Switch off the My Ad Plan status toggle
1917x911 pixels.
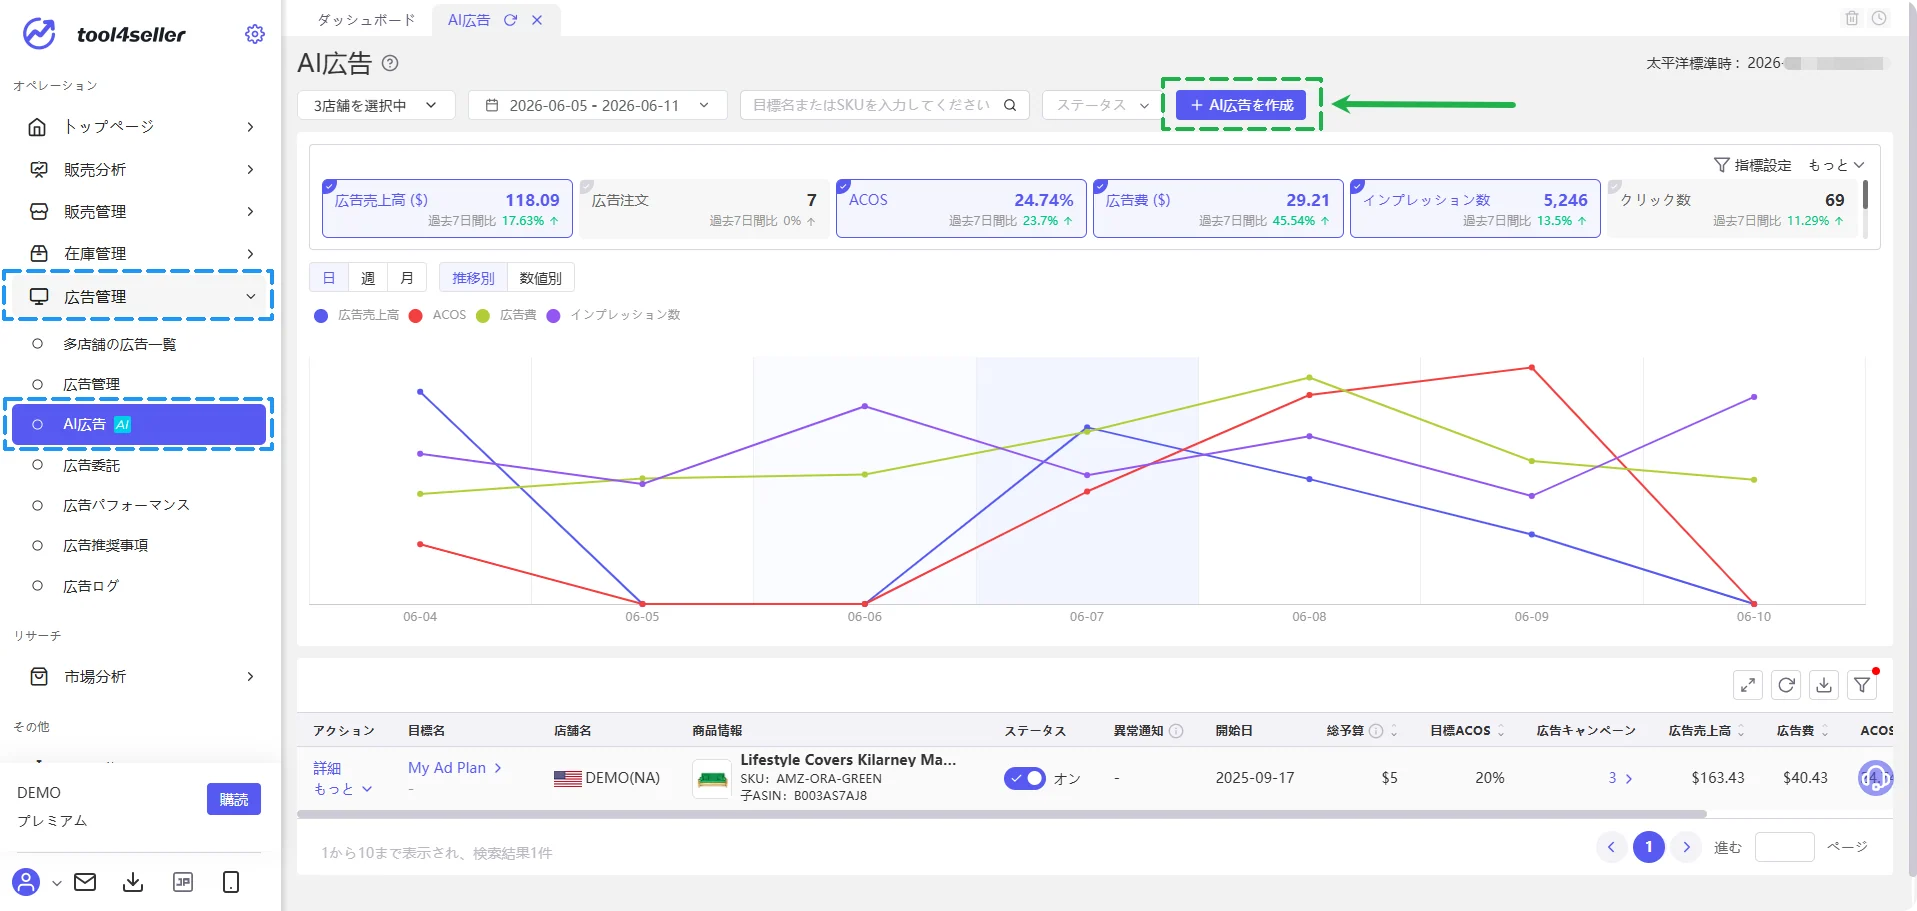[x=1025, y=778]
